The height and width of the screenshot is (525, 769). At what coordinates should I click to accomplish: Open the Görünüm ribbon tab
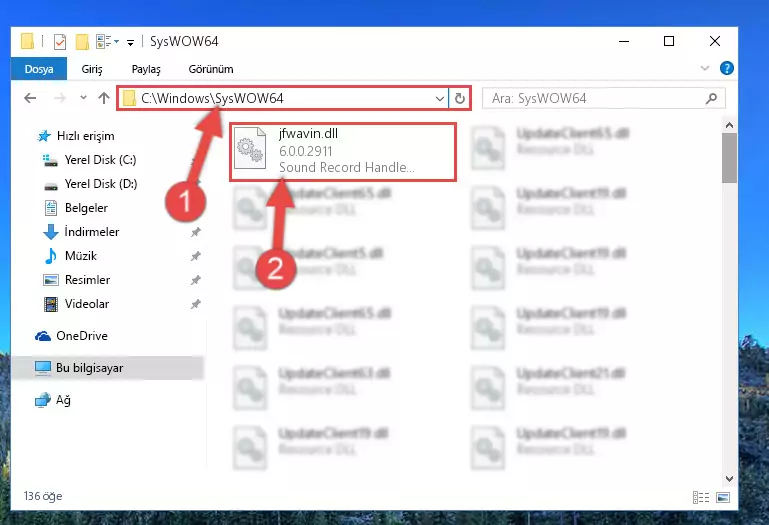coord(211,69)
